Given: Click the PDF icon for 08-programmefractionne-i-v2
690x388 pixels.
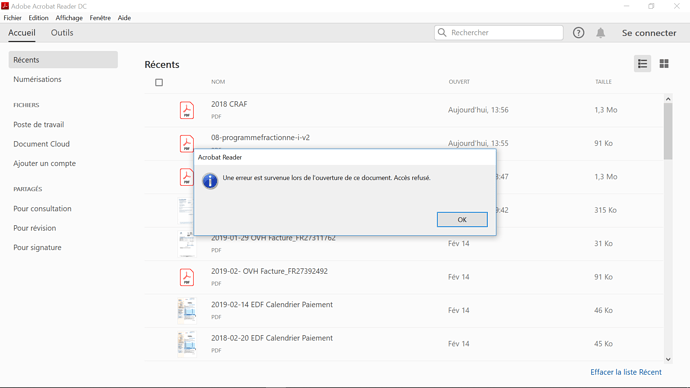Looking at the screenshot, I should pos(187,143).
